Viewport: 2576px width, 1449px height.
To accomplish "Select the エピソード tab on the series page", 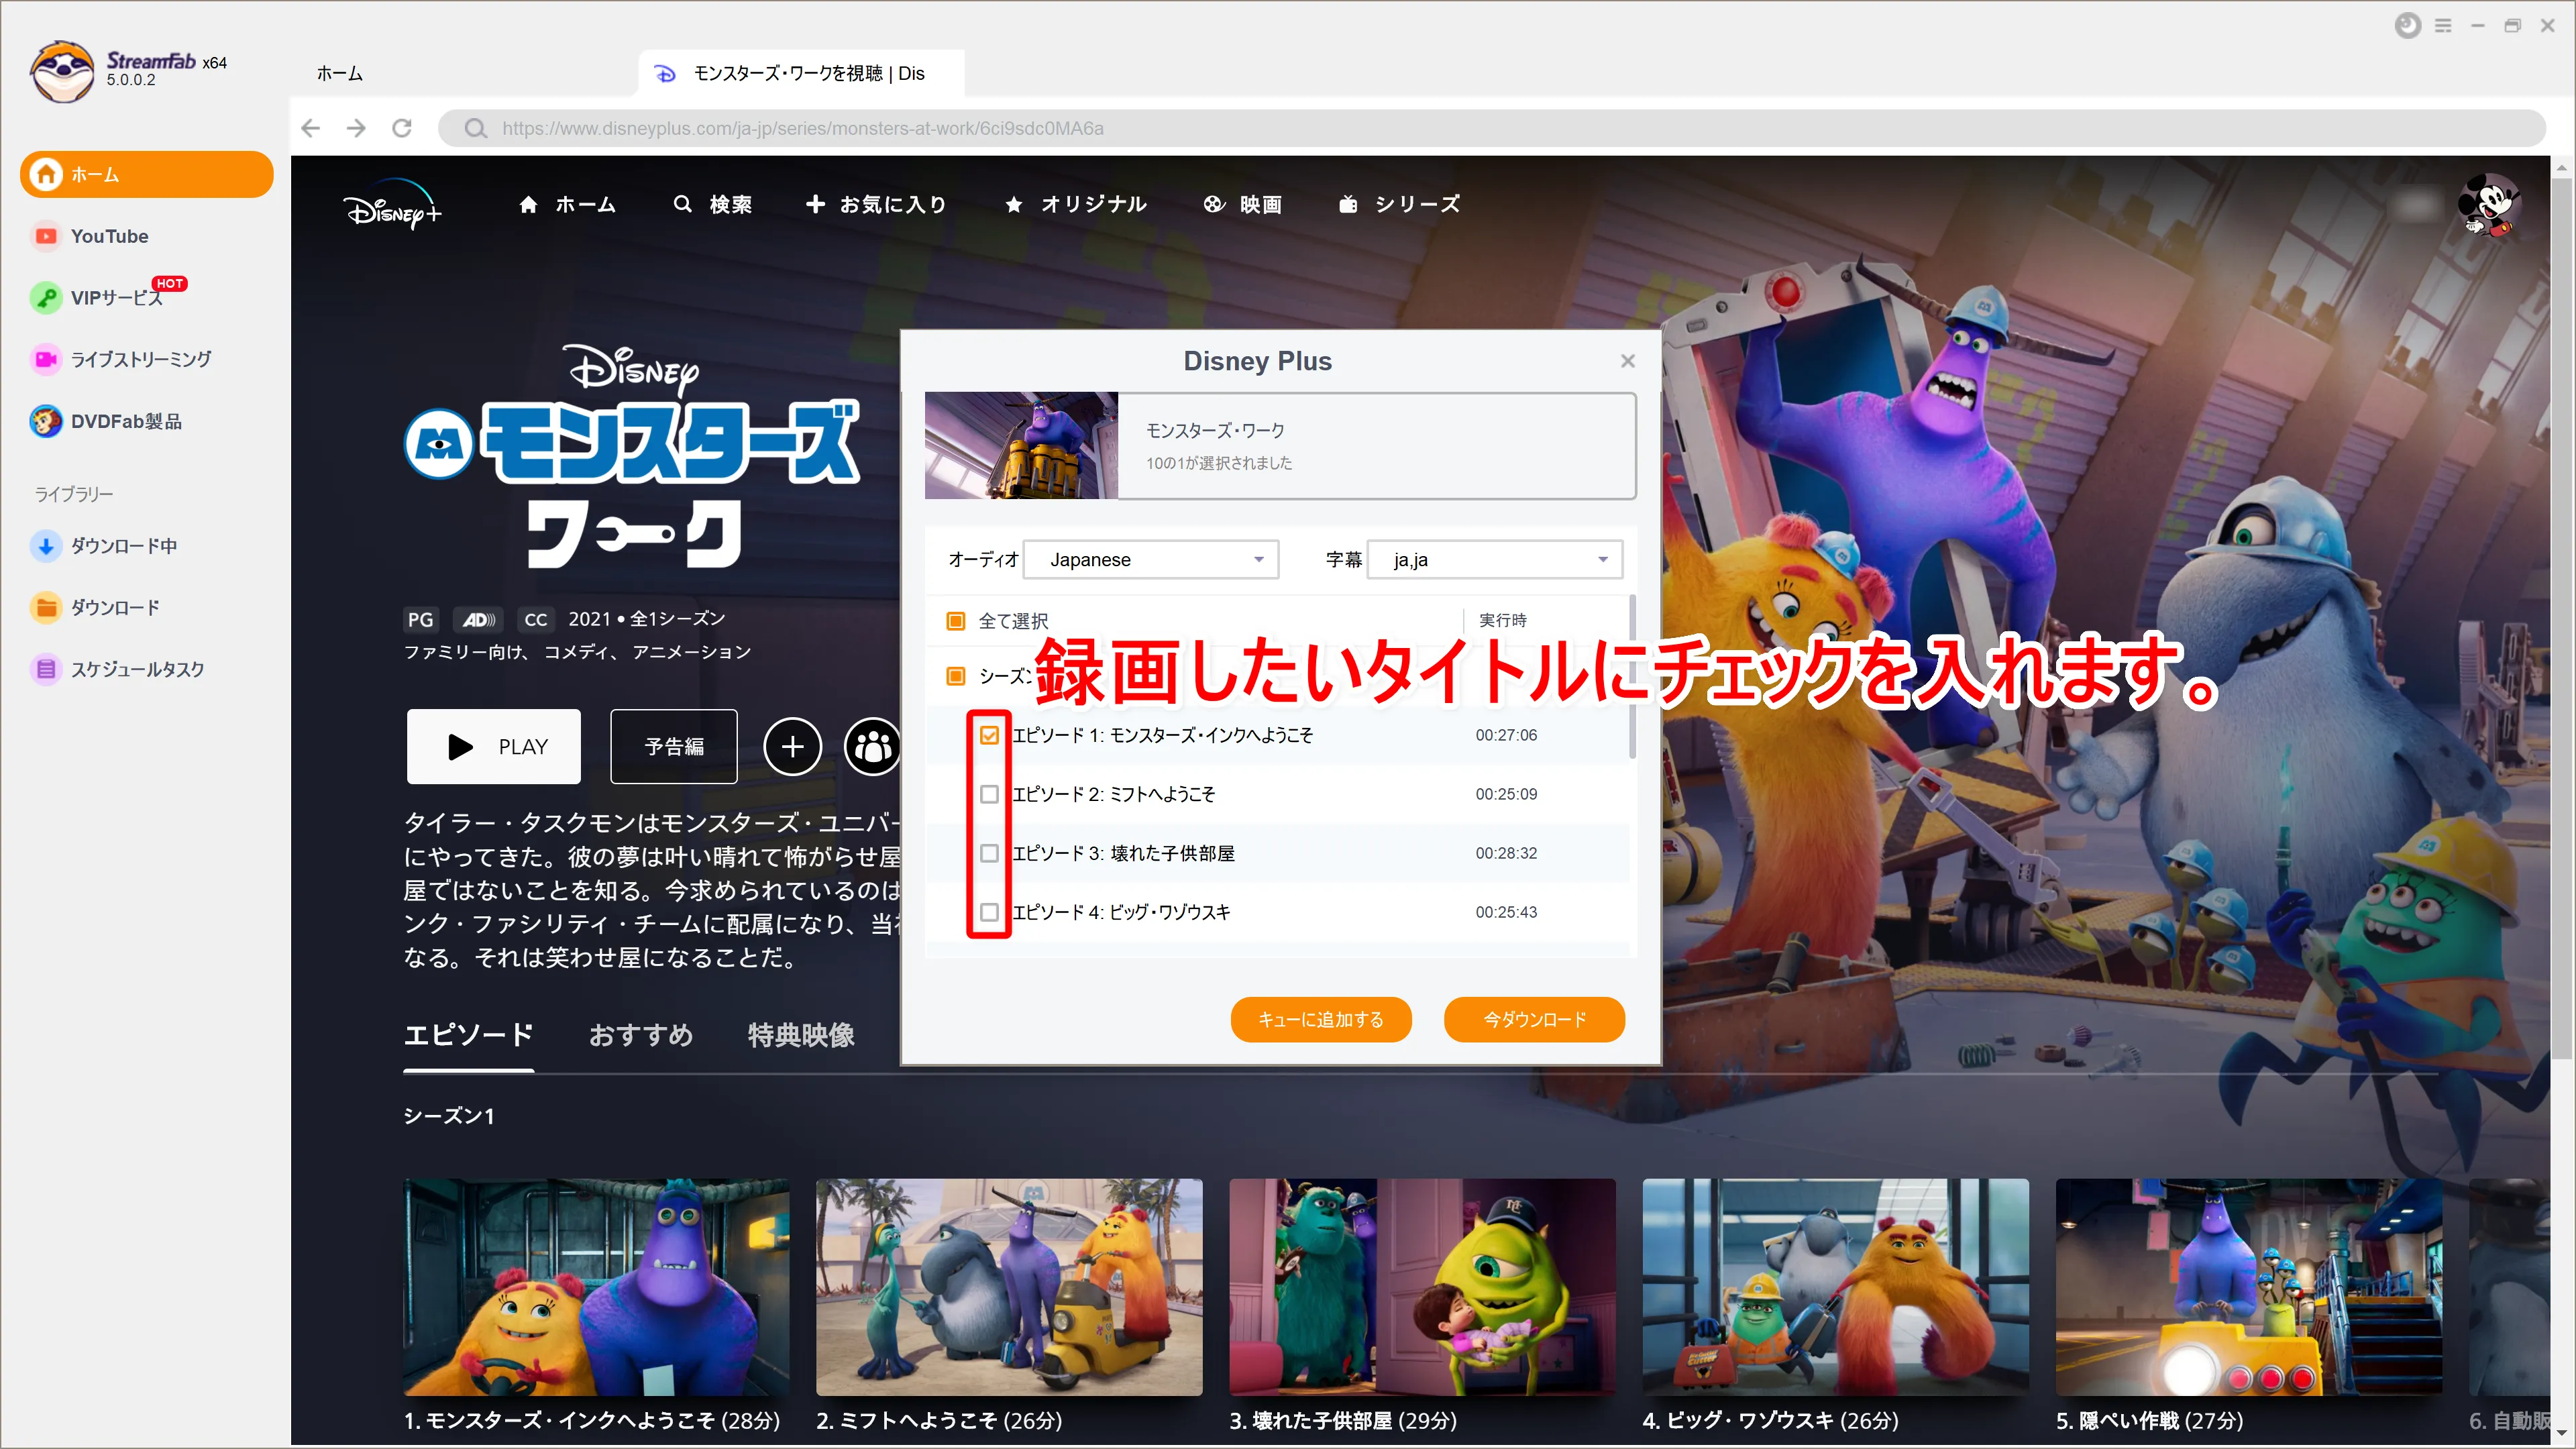I will pyautogui.click(x=468, y=1035).
